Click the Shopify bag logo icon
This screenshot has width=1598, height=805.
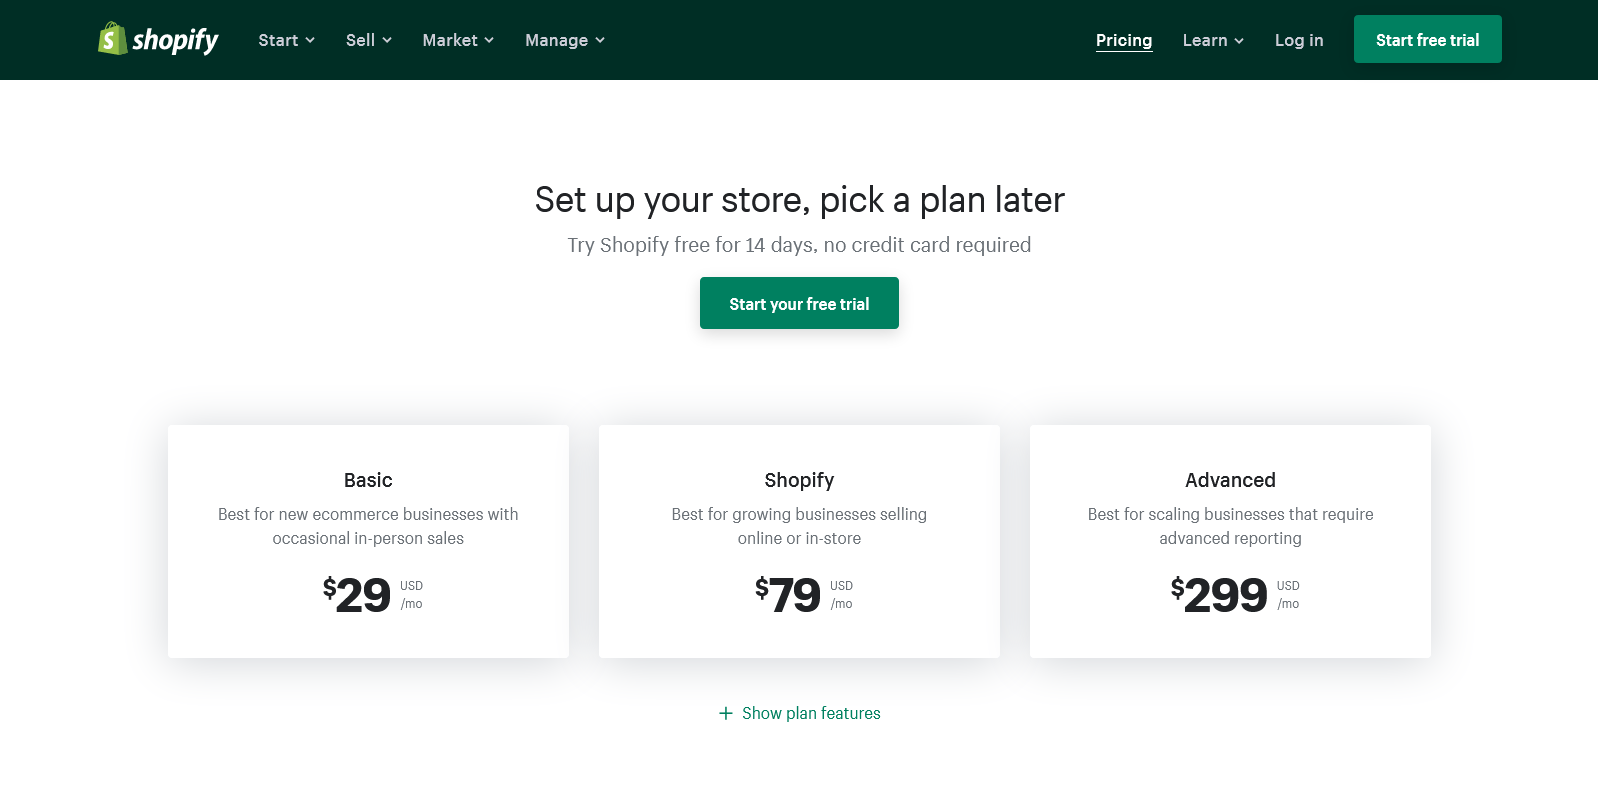(x=112, y=39)
